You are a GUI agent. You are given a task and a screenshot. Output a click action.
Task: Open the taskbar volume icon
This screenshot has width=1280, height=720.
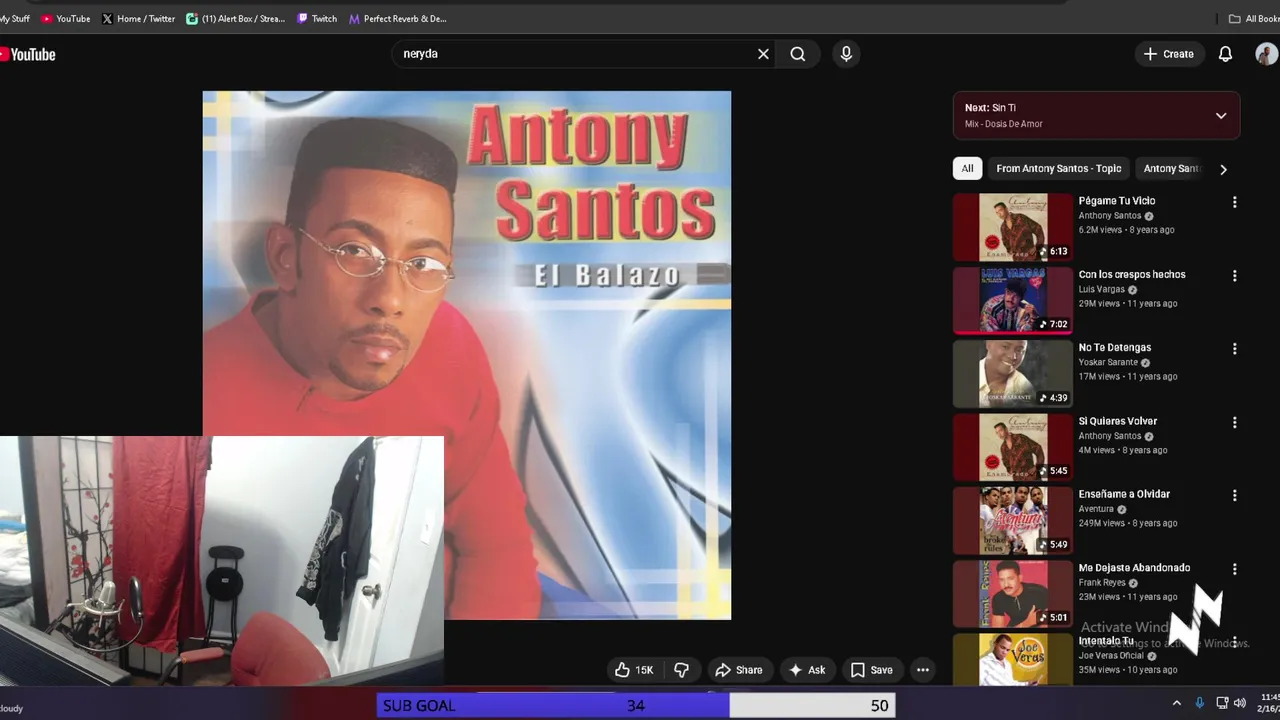click(x=1240, y=703)
